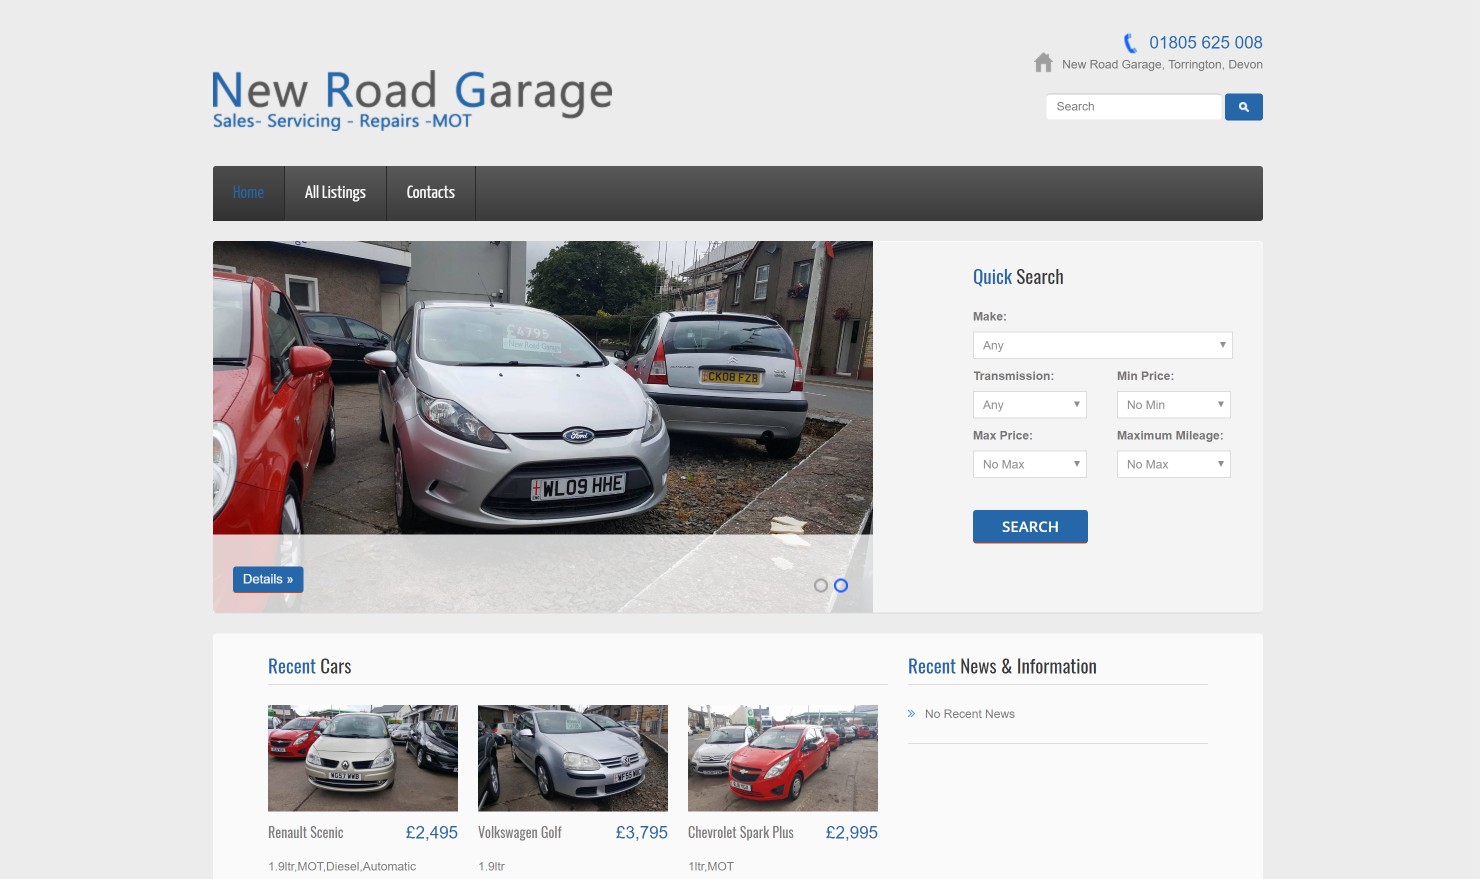Open the Maximum Mileage dropdown
The height and width of the screenshot is (879, 1480).
(x=1173, y=464)
